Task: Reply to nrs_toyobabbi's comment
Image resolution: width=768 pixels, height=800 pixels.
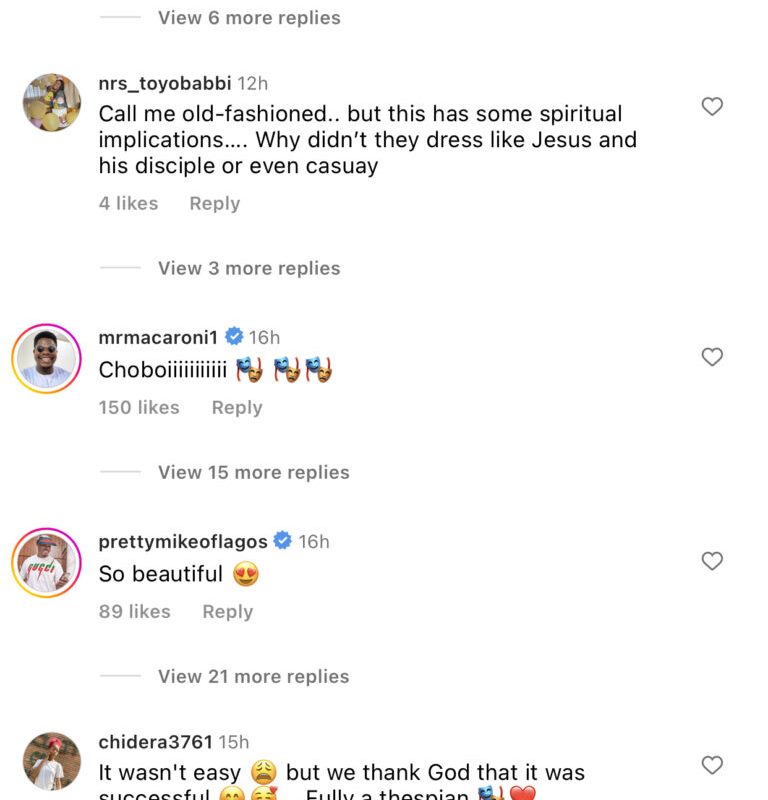Action: pos(214,203)
